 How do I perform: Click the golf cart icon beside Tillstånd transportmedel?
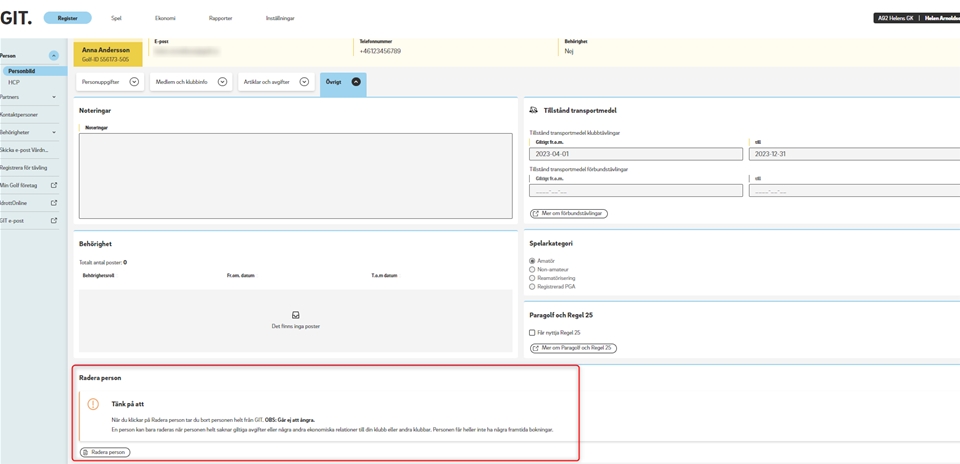(x=533, y=110)
